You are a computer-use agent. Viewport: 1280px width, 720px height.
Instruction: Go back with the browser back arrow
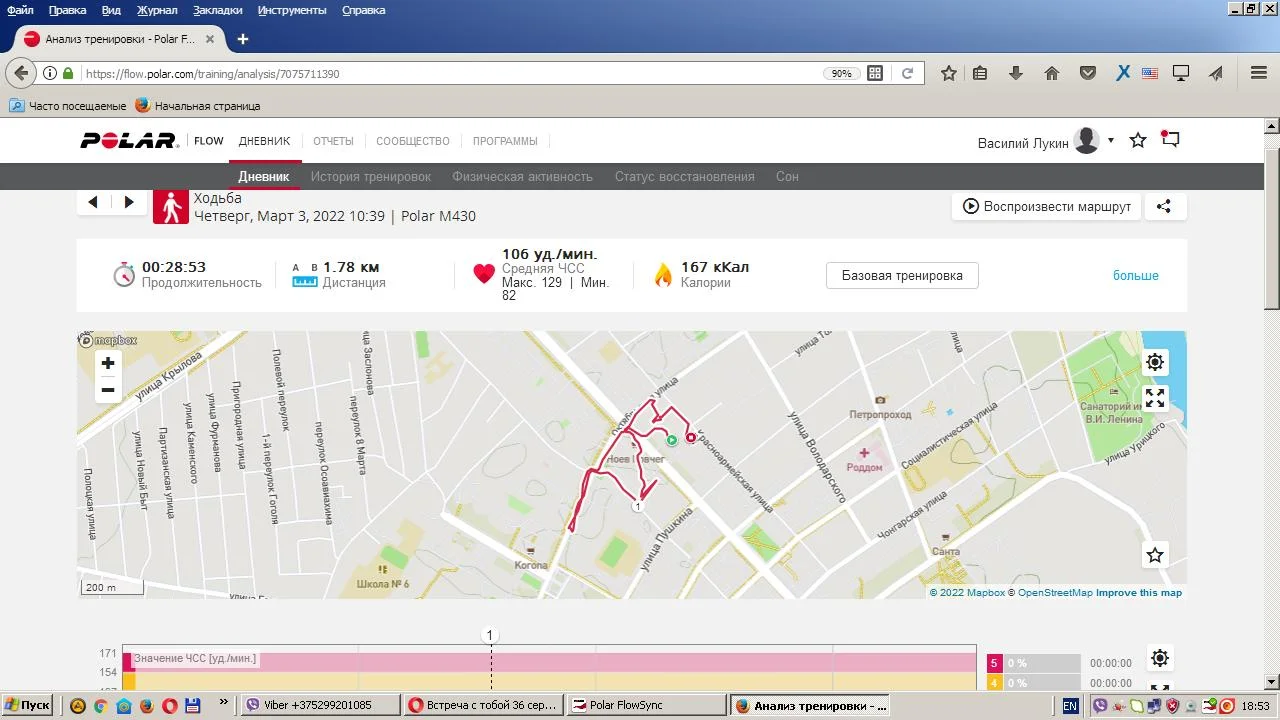point(20,73)
